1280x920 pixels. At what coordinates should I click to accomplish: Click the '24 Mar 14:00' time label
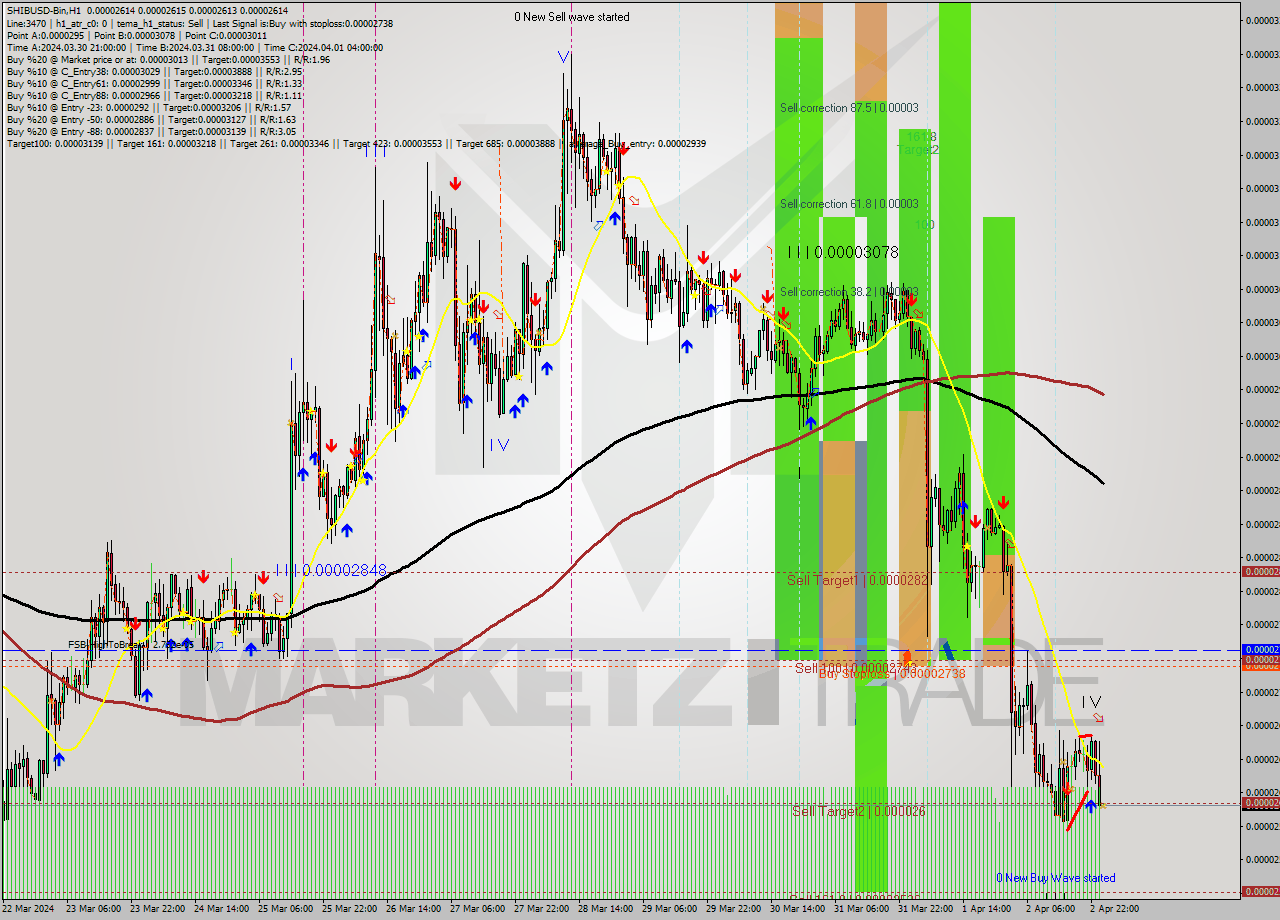[223, 909]
